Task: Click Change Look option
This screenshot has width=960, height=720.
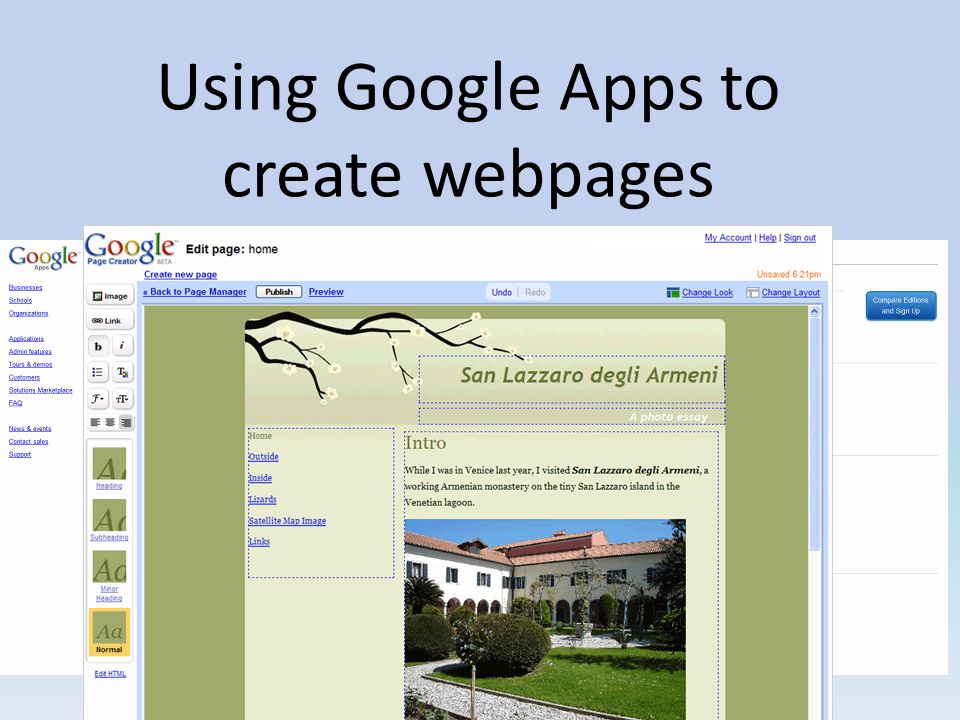Action: point(700,293)
